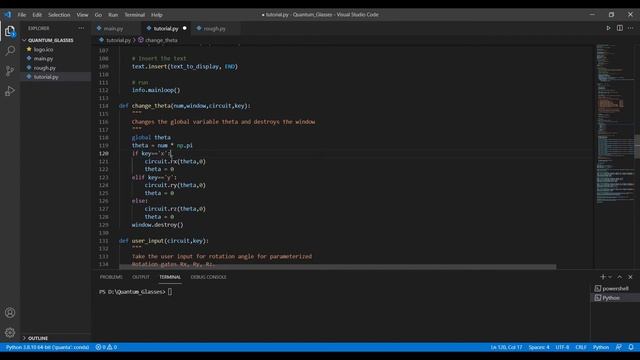
Task: Switch to the PROBLEMS panel tab
Action: click(x=111, y=277)
